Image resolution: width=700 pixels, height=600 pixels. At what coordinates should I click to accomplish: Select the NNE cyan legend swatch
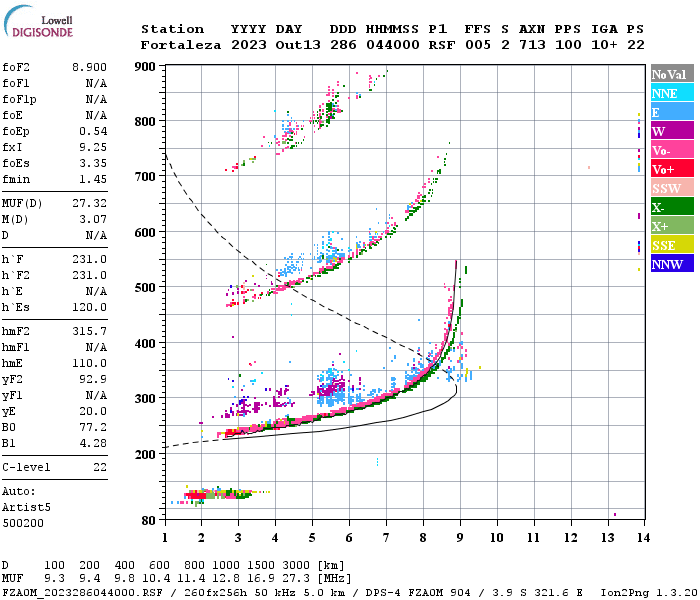pos(672,93)
